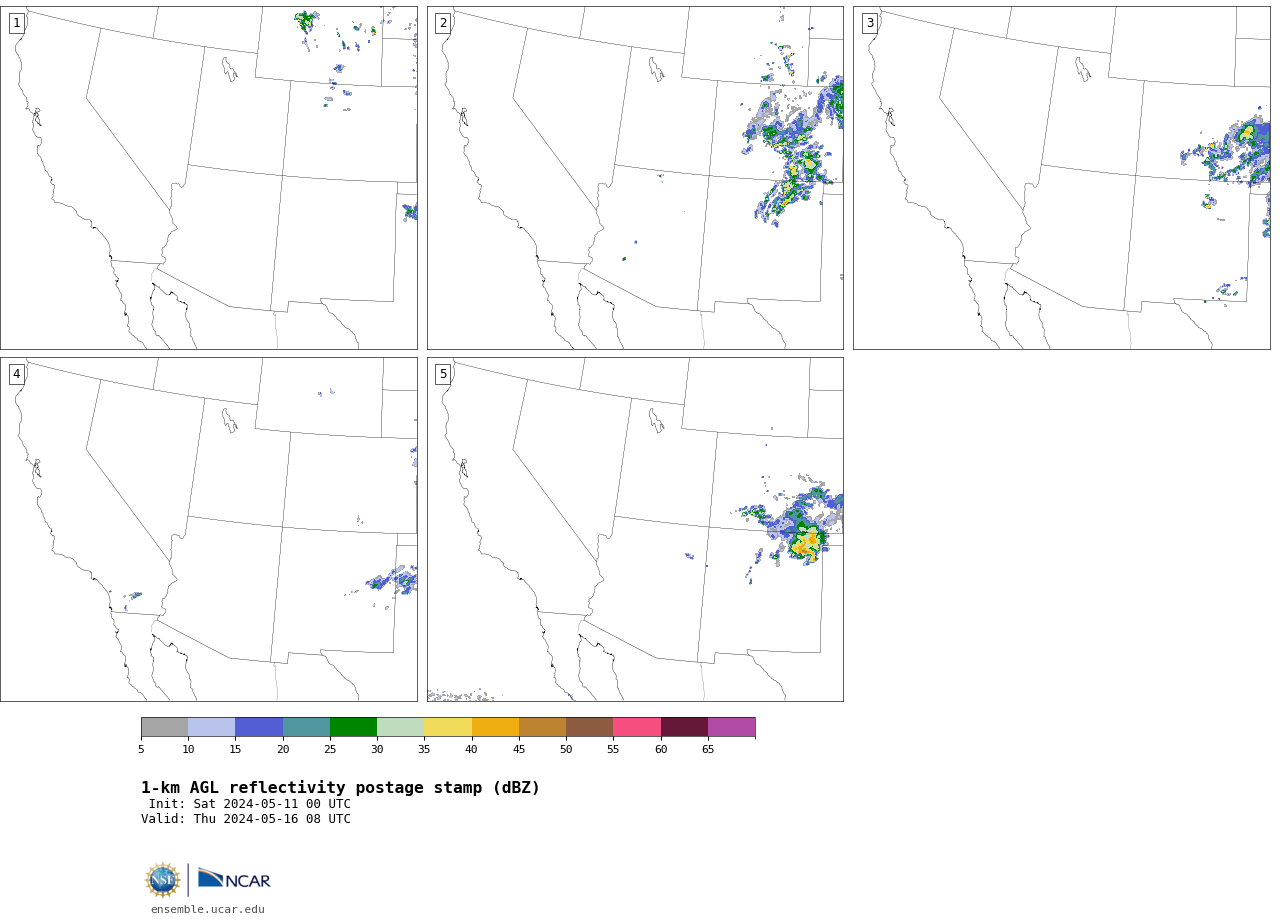Click the panel number label '4'
1280x920 pixels.
[x=16, y=374]
